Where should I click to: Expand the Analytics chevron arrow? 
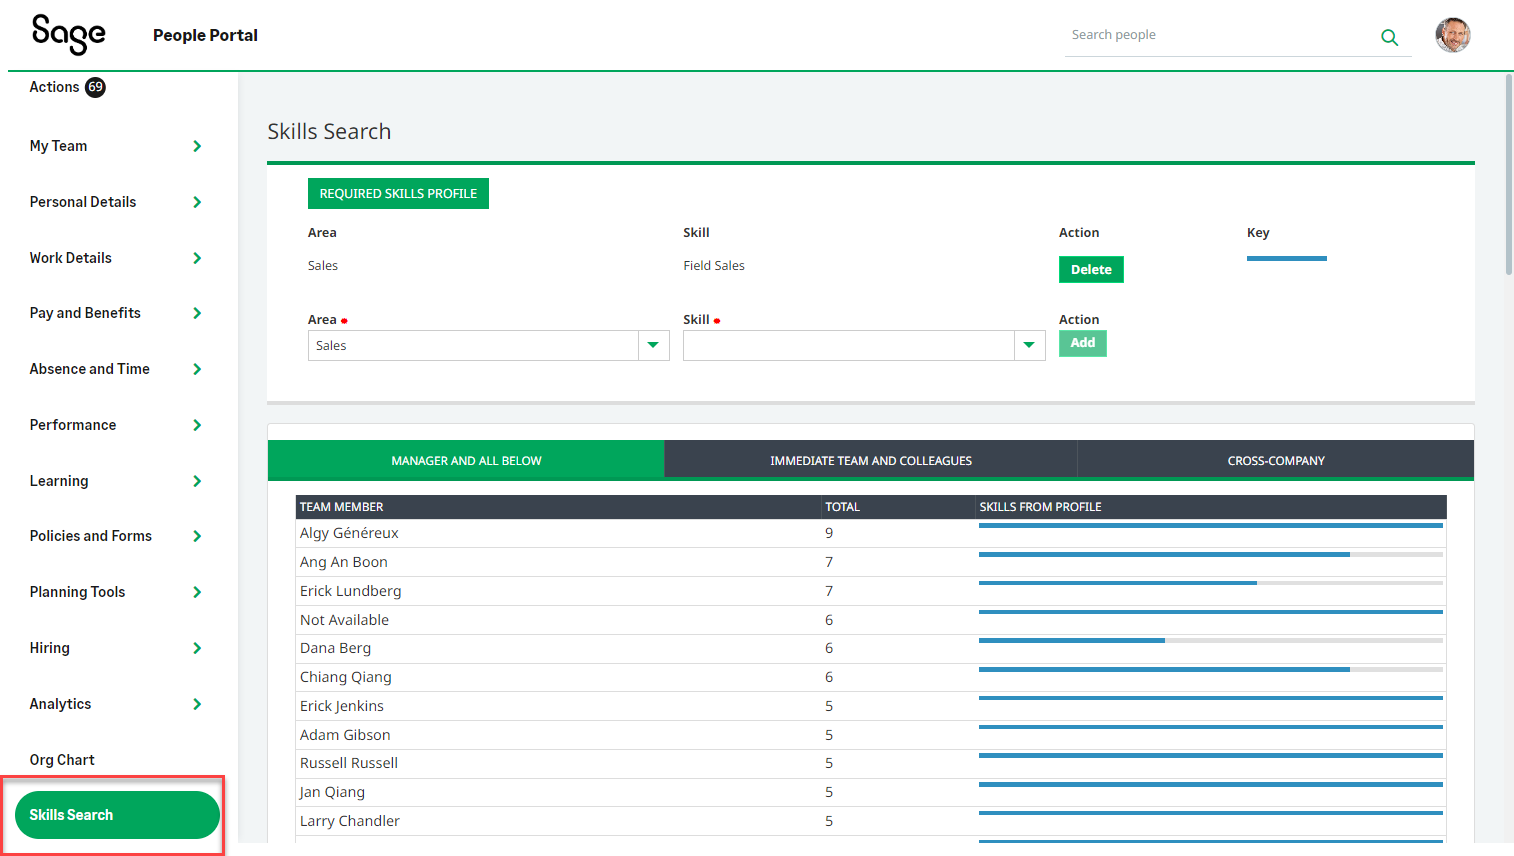click(197, 704)
